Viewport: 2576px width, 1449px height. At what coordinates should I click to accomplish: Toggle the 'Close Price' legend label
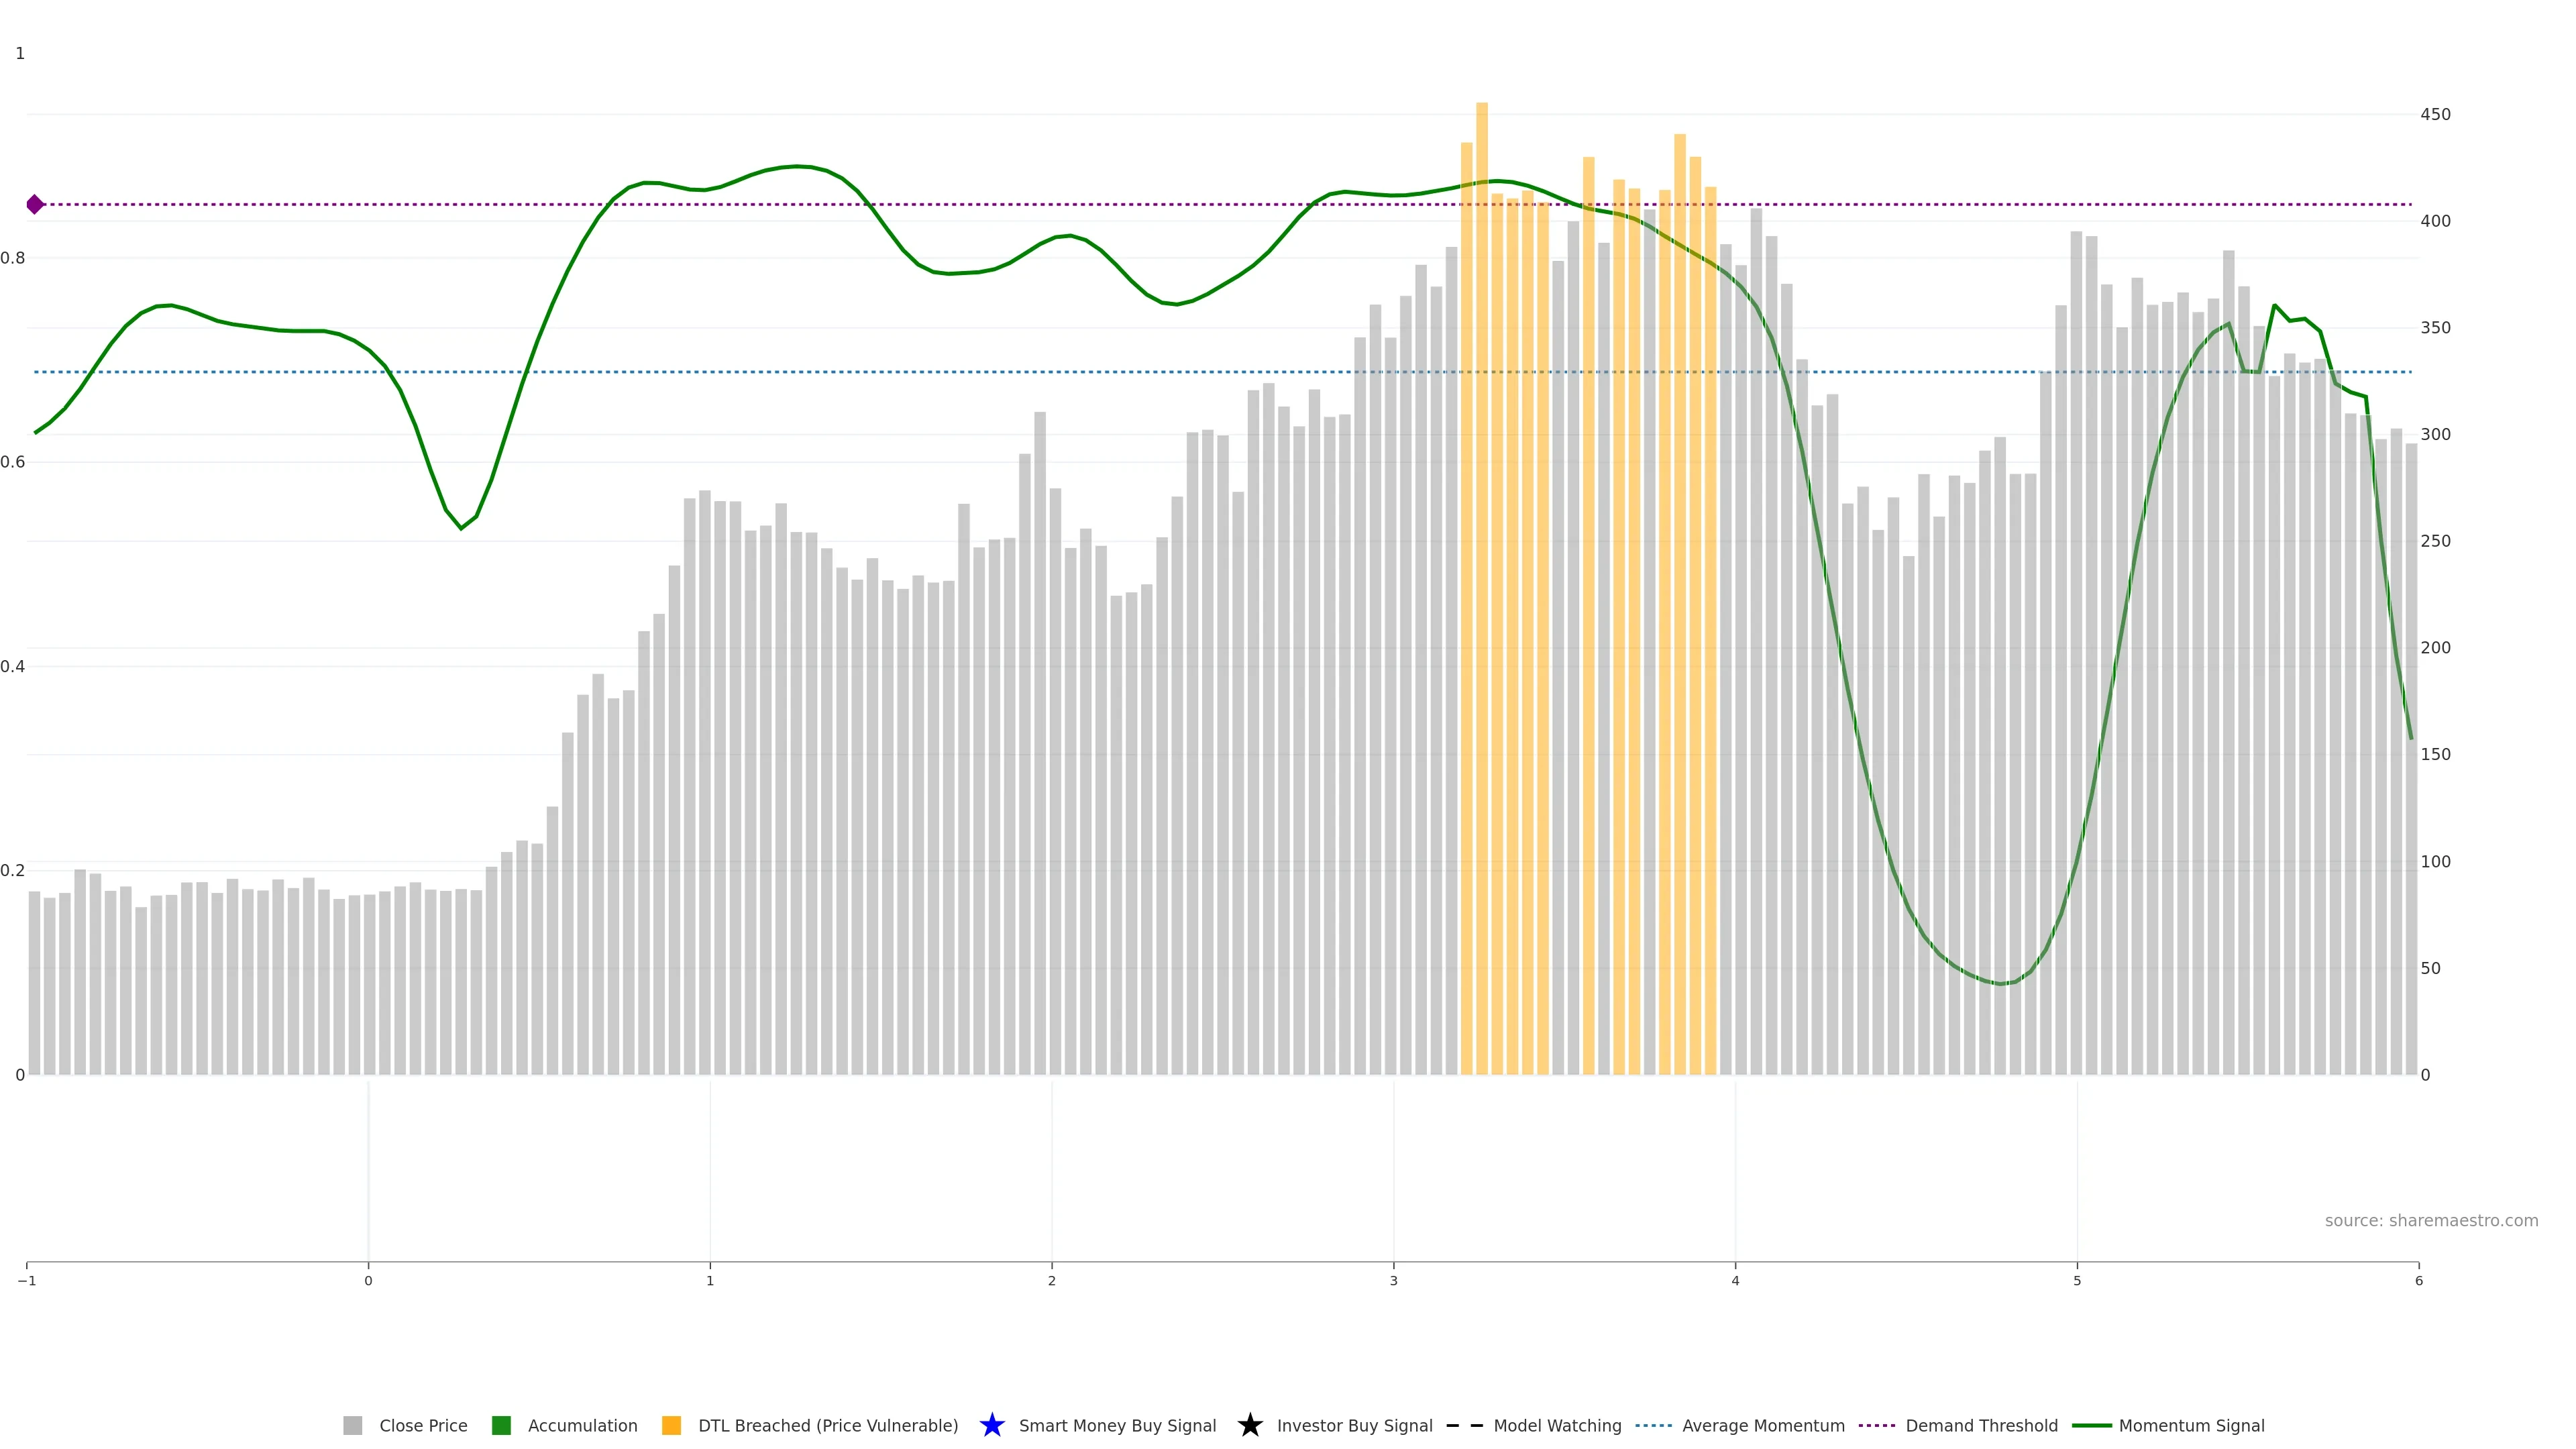[423, 1425]
